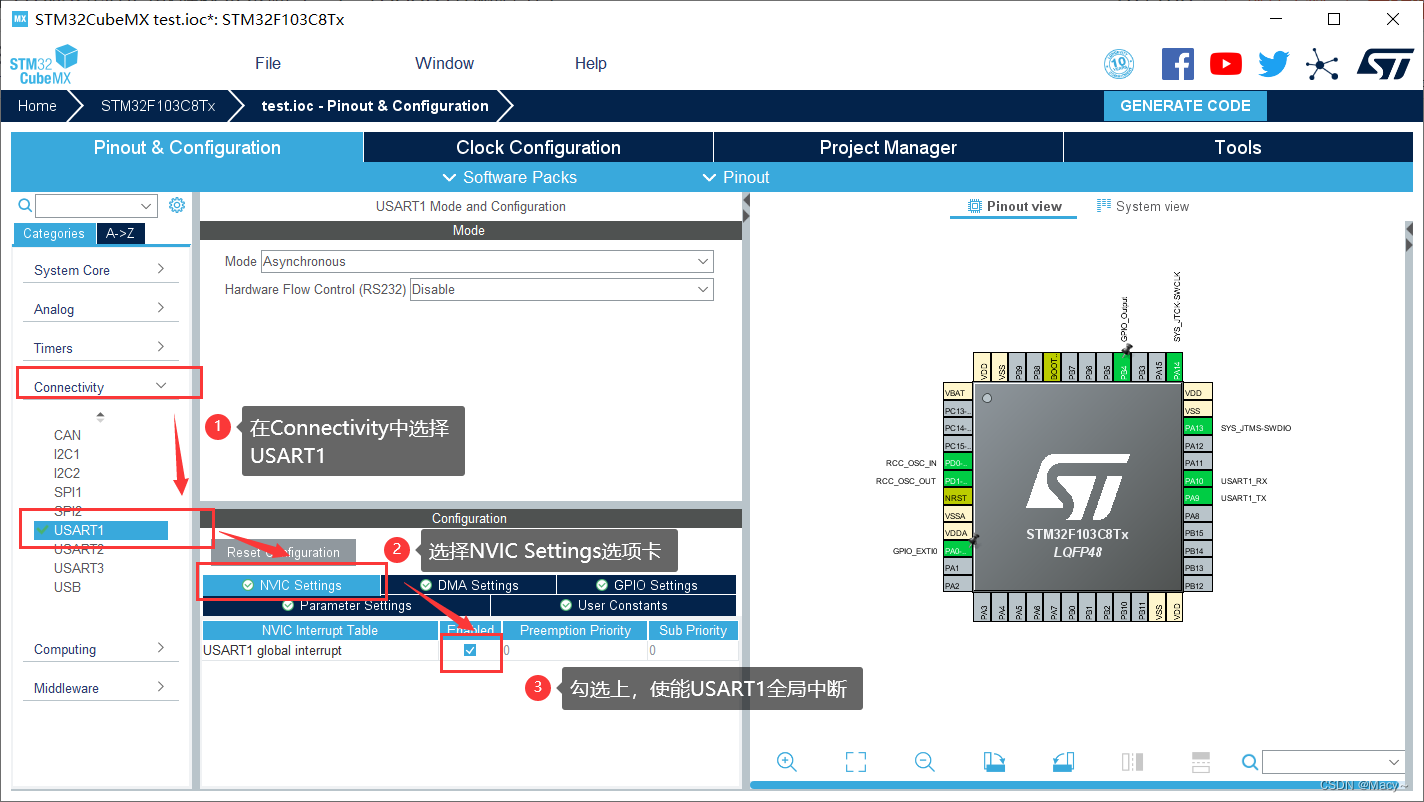Toggle the vertical split view icon
Viewport: 1424px width, 802px height.
[x=1132, y=762]
